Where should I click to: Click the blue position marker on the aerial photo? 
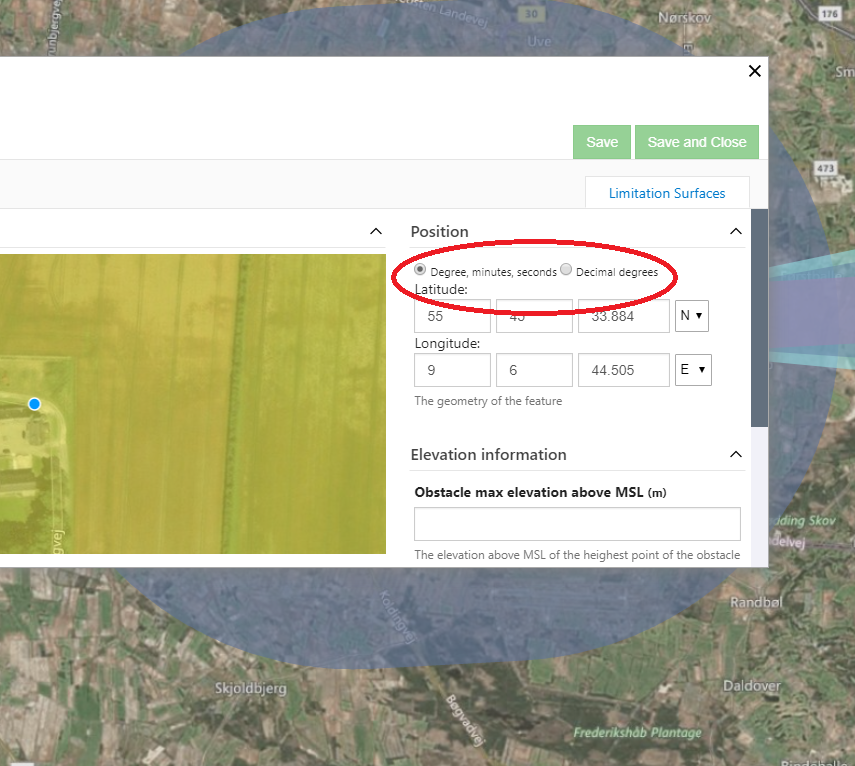coord(34,404)
